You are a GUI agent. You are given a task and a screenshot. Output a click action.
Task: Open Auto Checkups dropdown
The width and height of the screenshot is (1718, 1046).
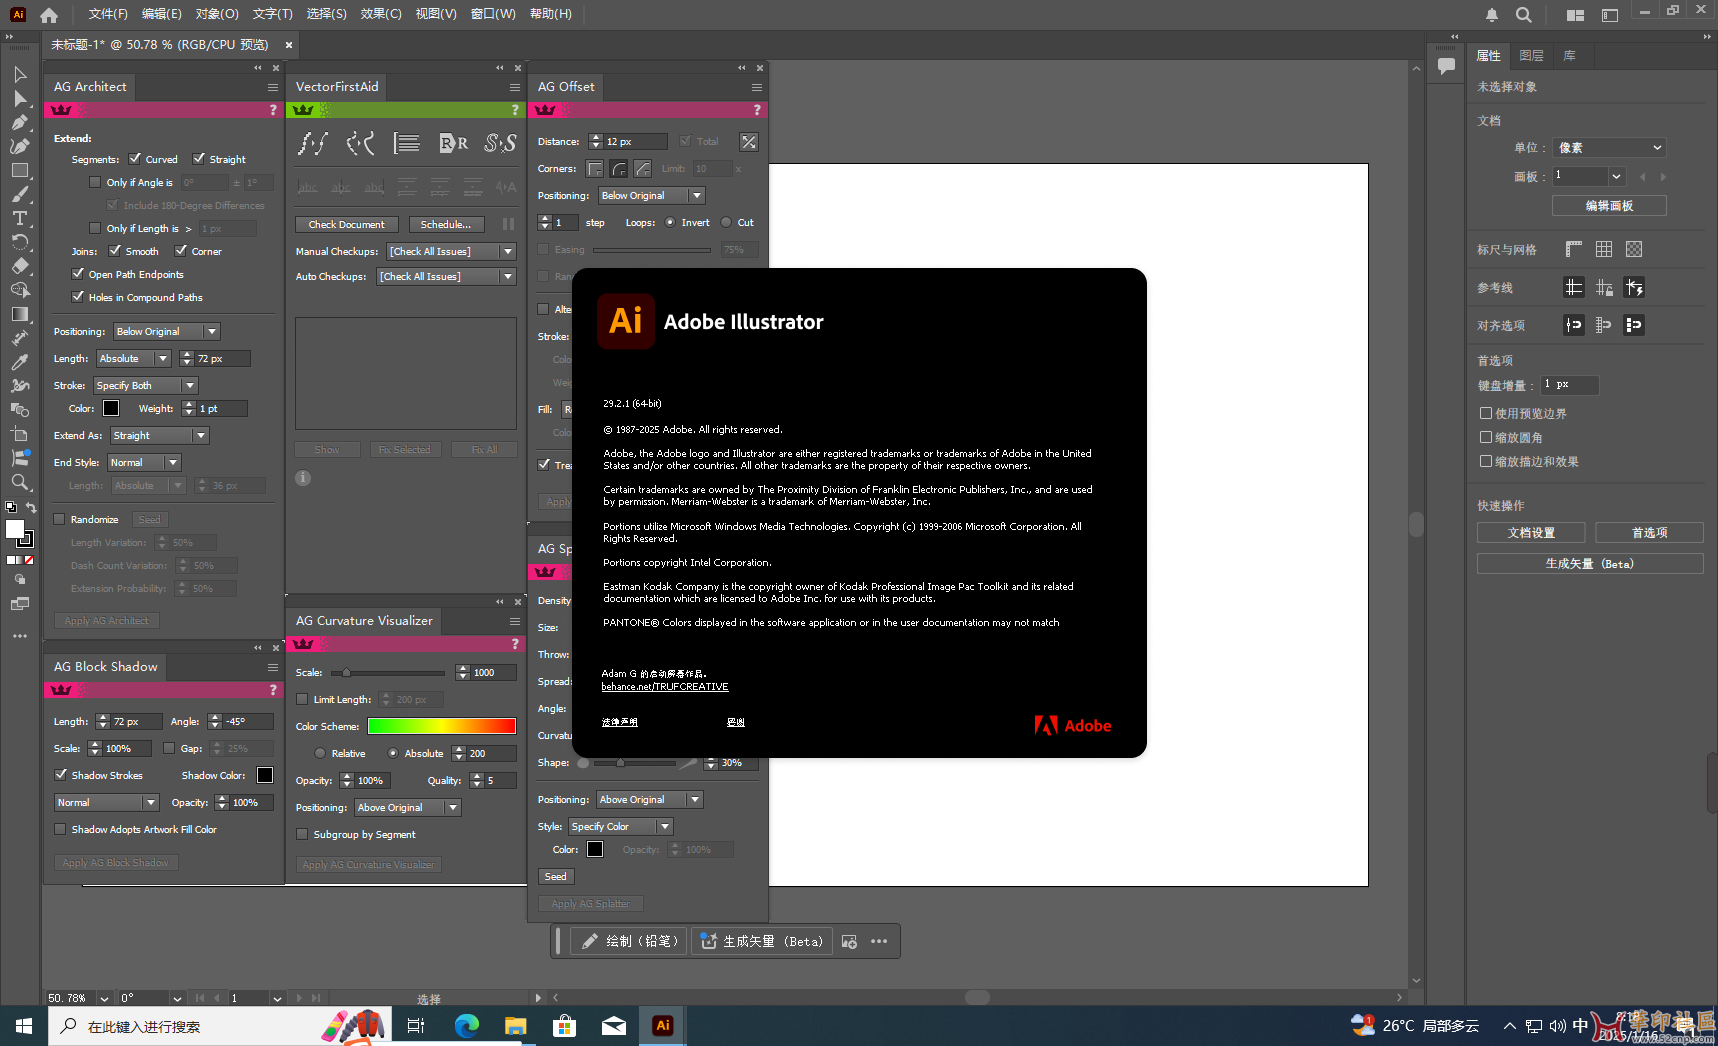pyautogui.click(x=446, y=277)
